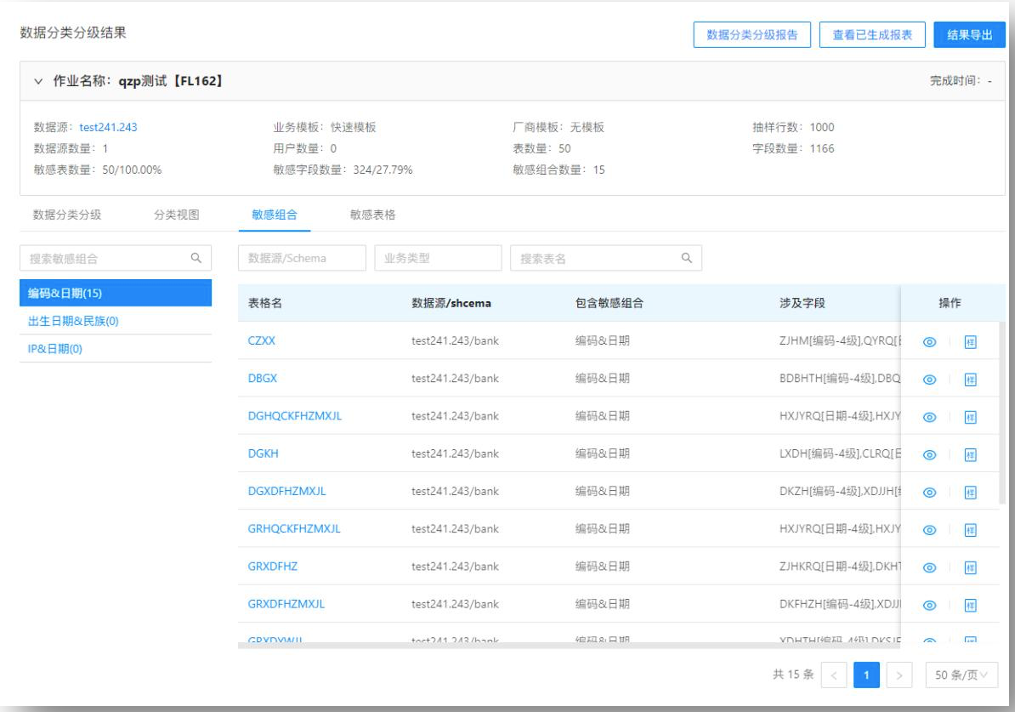Click eye view icon for GRHQCKFHZMXJL row
The image size is (1015, 712).
pos(929,530)
